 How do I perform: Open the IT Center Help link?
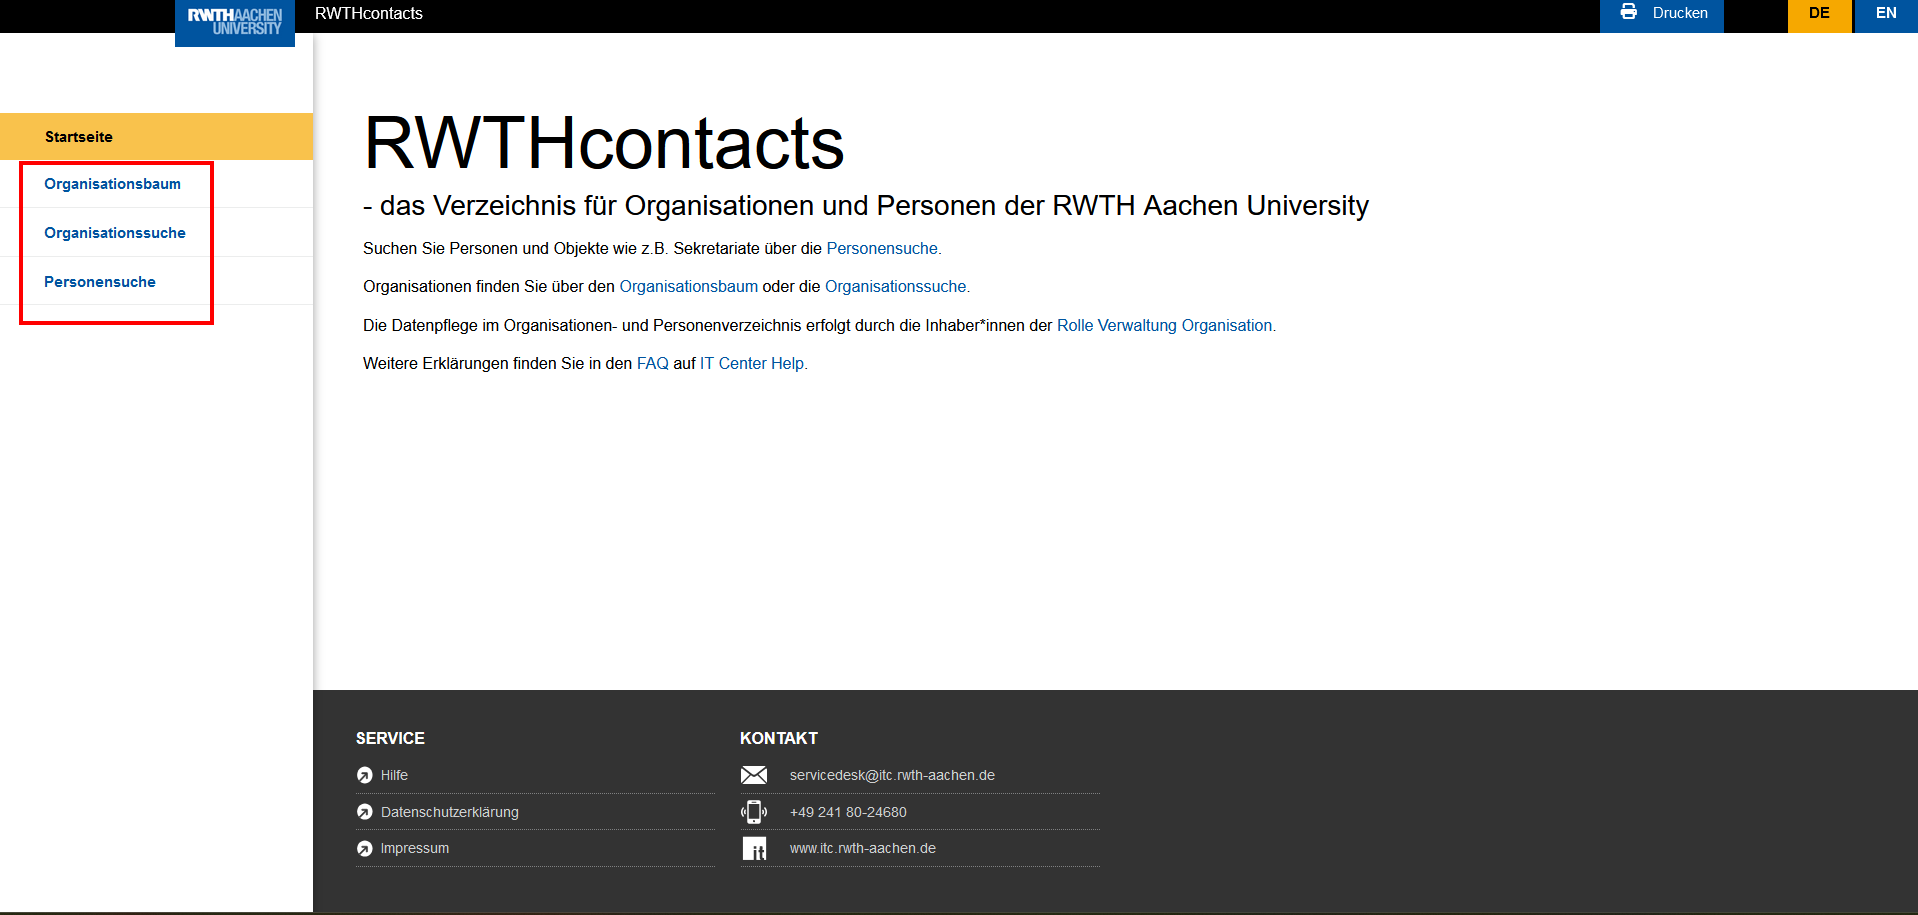click(x=753, y=364)
